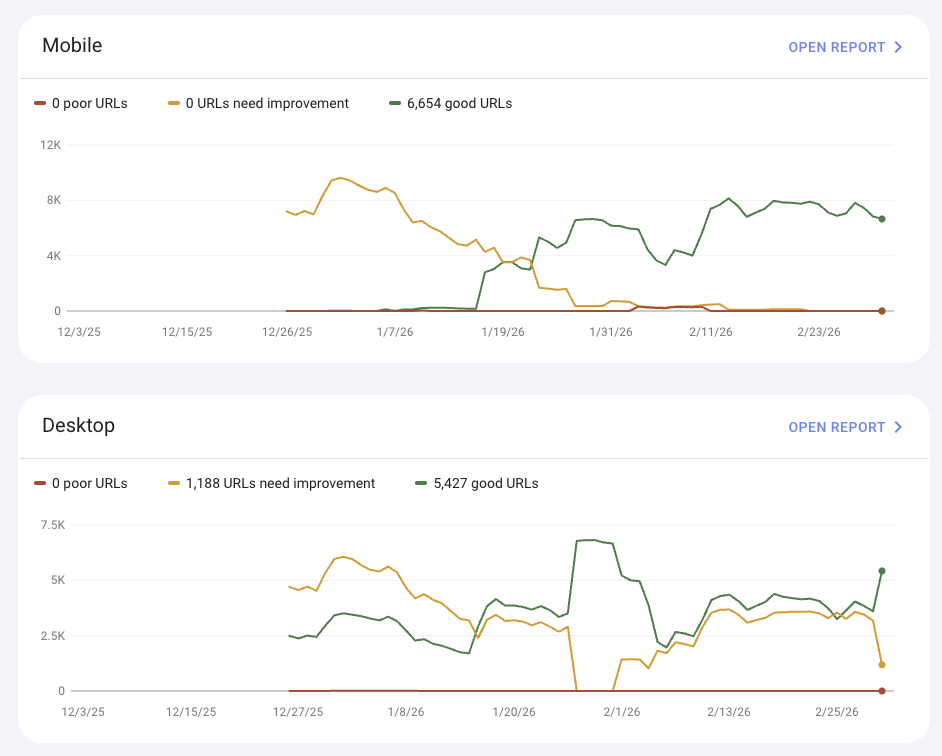Click the orange needs-improvement legend marker for Desktop

tap(172, 483)
